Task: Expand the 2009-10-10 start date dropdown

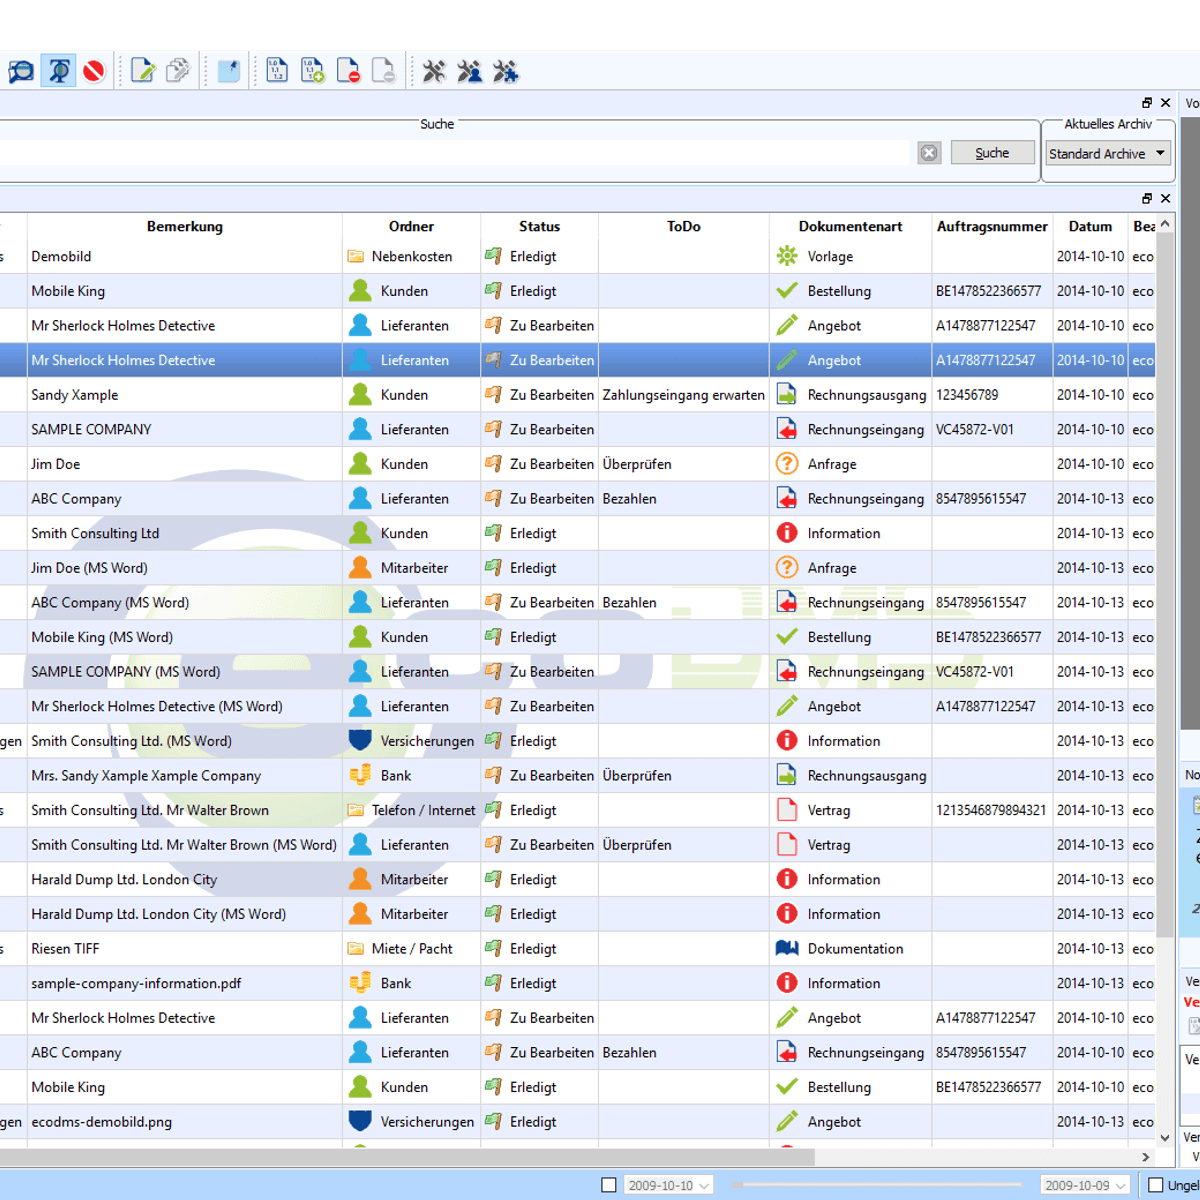Action: pos(704,1186)
